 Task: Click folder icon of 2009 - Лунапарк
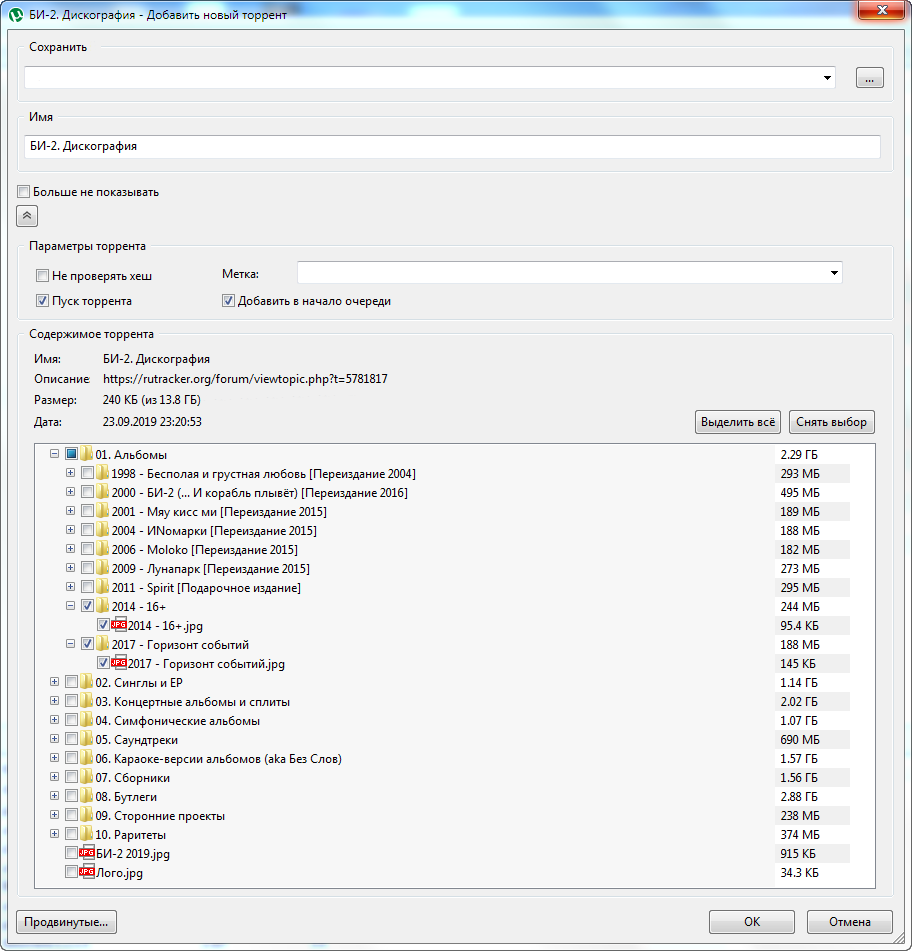click(x=102, y=568)
